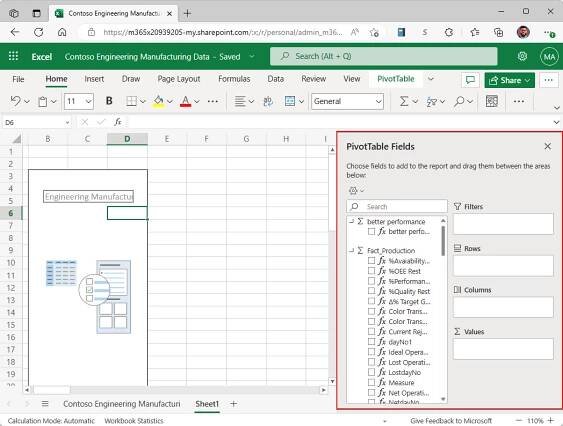The height and width of the screenshot is (426, 563).
Task: Click Give Feedback to Microsoft
Action: click(451, 421)
